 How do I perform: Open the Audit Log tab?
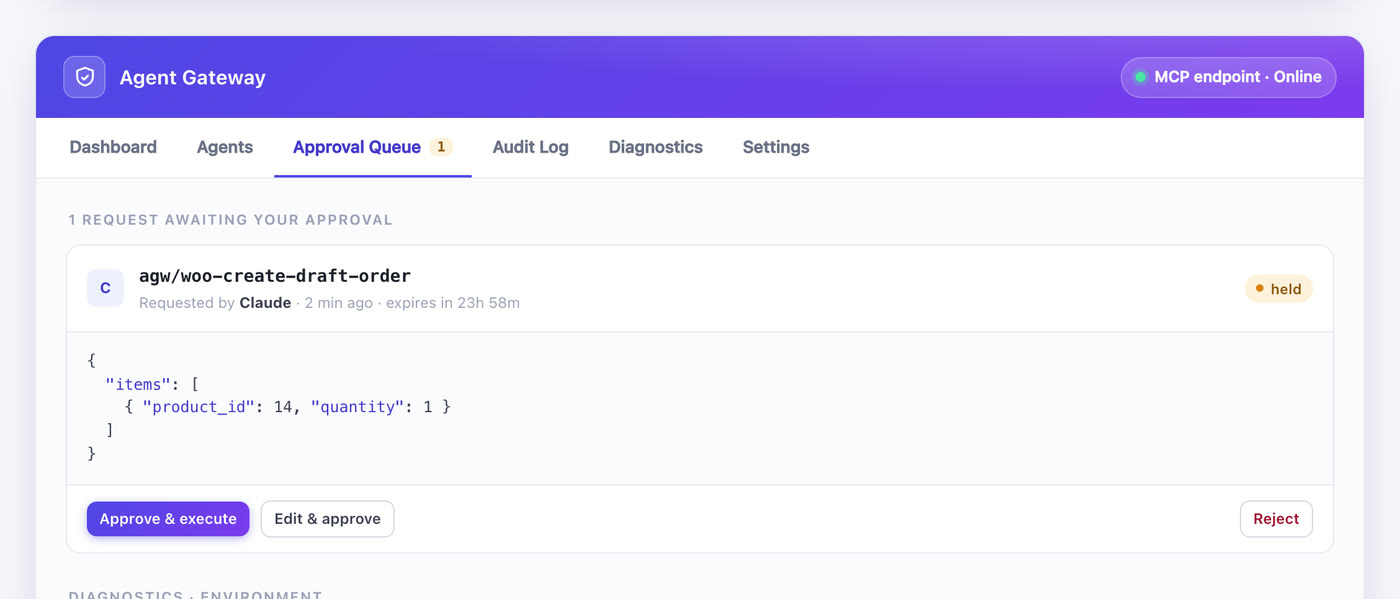coord(530,147)
